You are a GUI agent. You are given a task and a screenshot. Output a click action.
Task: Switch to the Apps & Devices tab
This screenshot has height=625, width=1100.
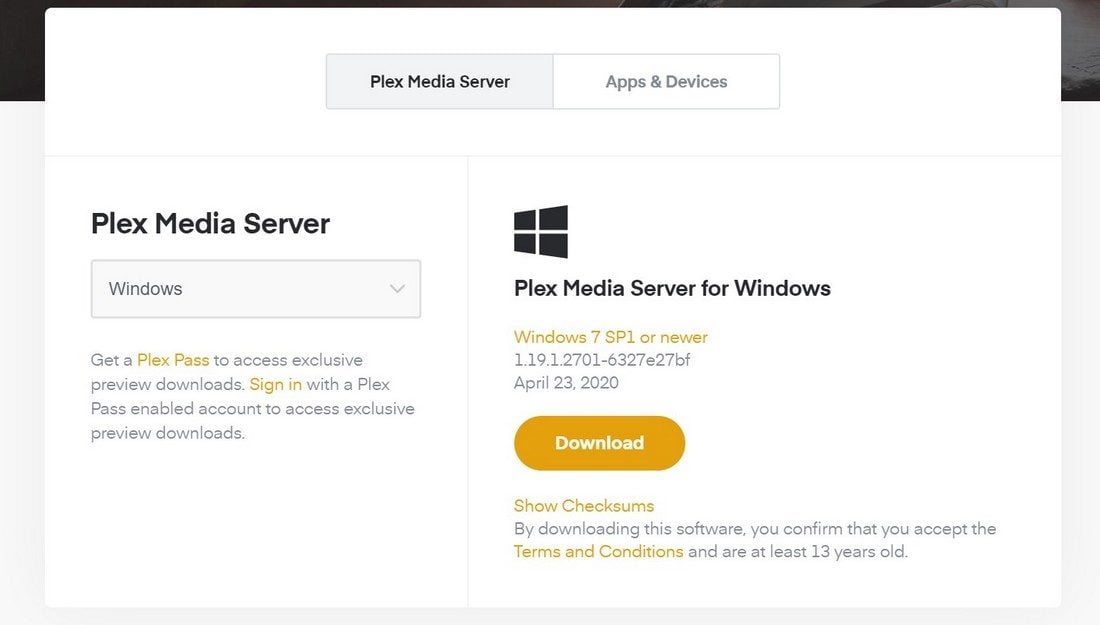pyautogui.click(x=666, y=81)
